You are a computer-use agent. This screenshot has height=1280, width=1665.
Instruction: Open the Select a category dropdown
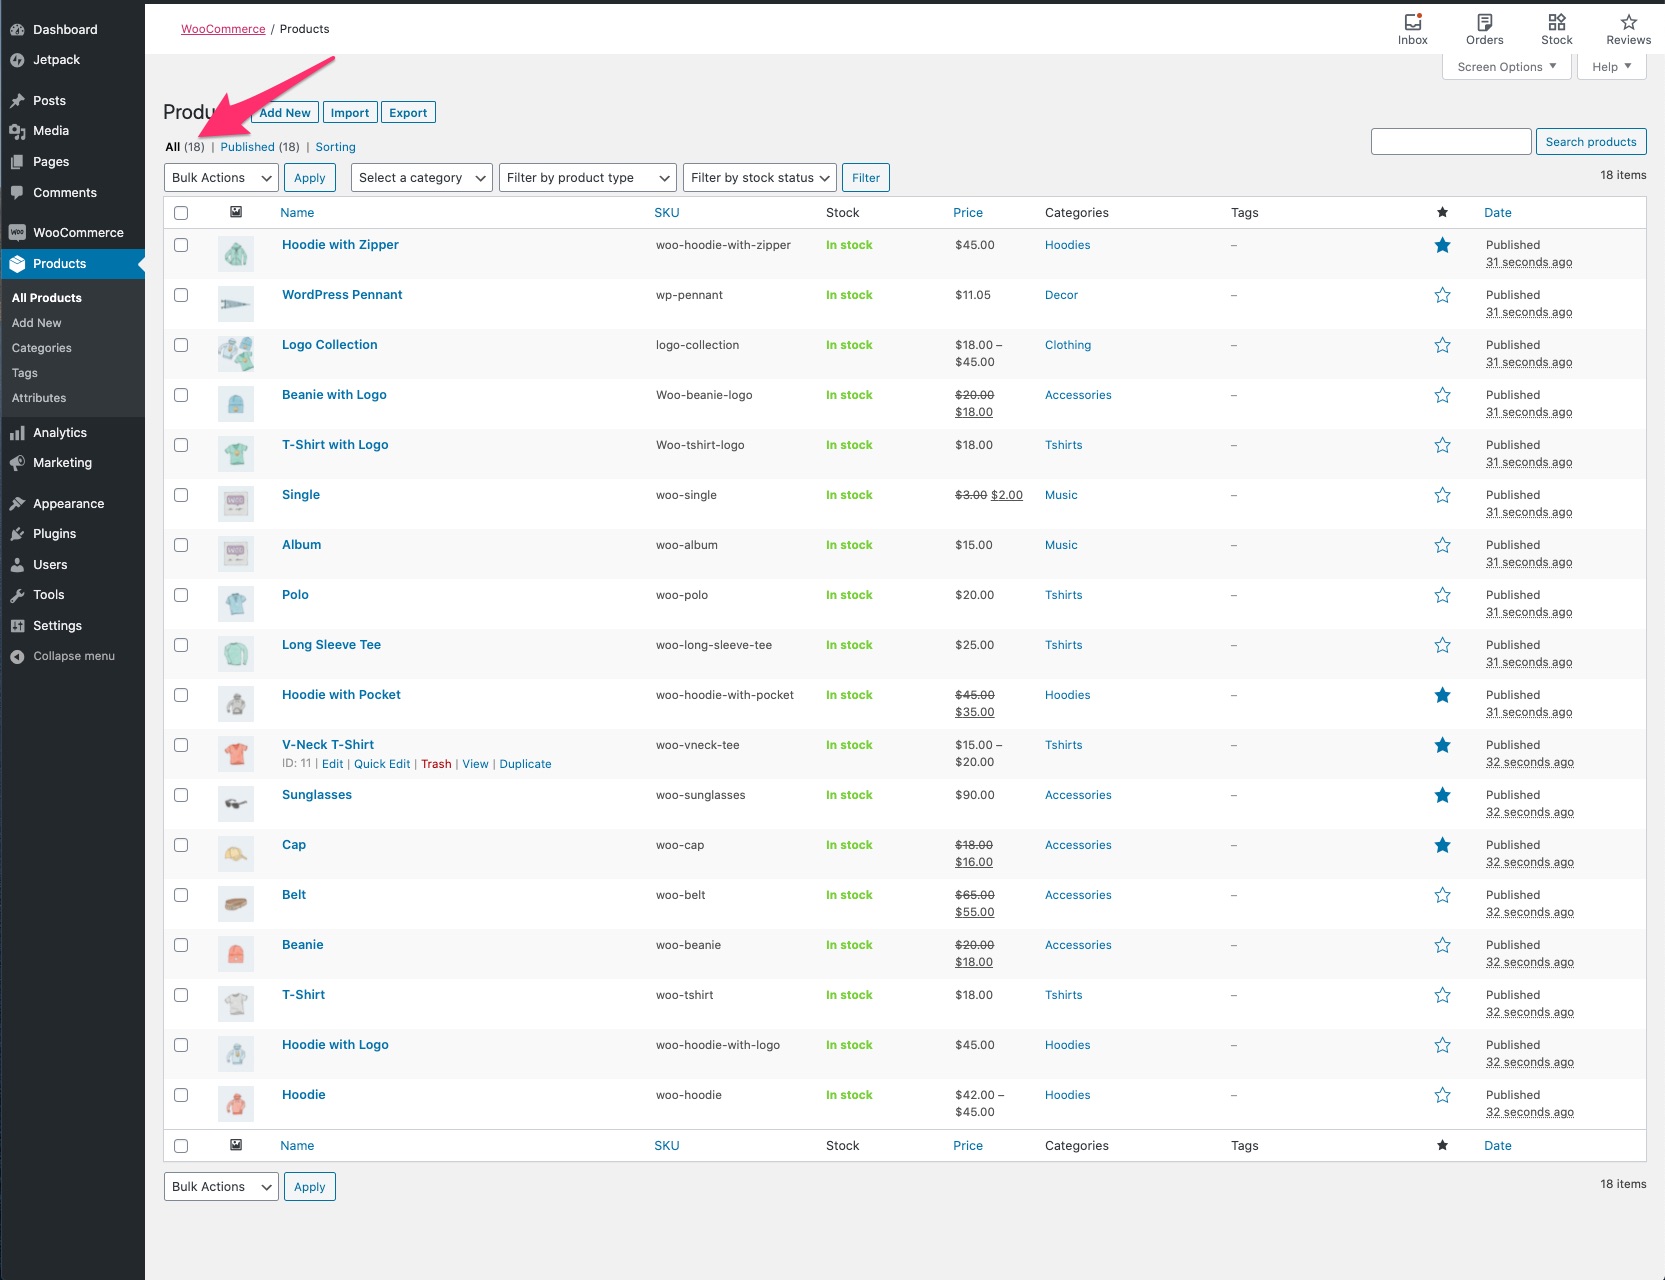(x=422, y=178)
